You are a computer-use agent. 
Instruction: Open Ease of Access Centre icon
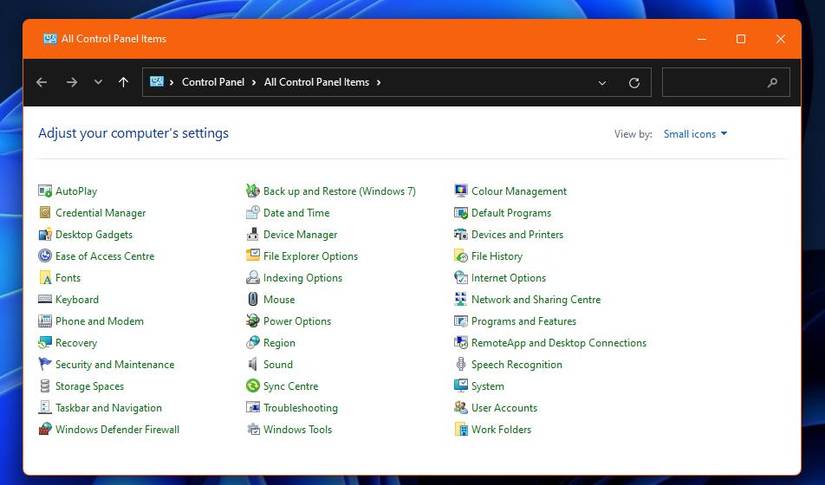tap(45, 256)
